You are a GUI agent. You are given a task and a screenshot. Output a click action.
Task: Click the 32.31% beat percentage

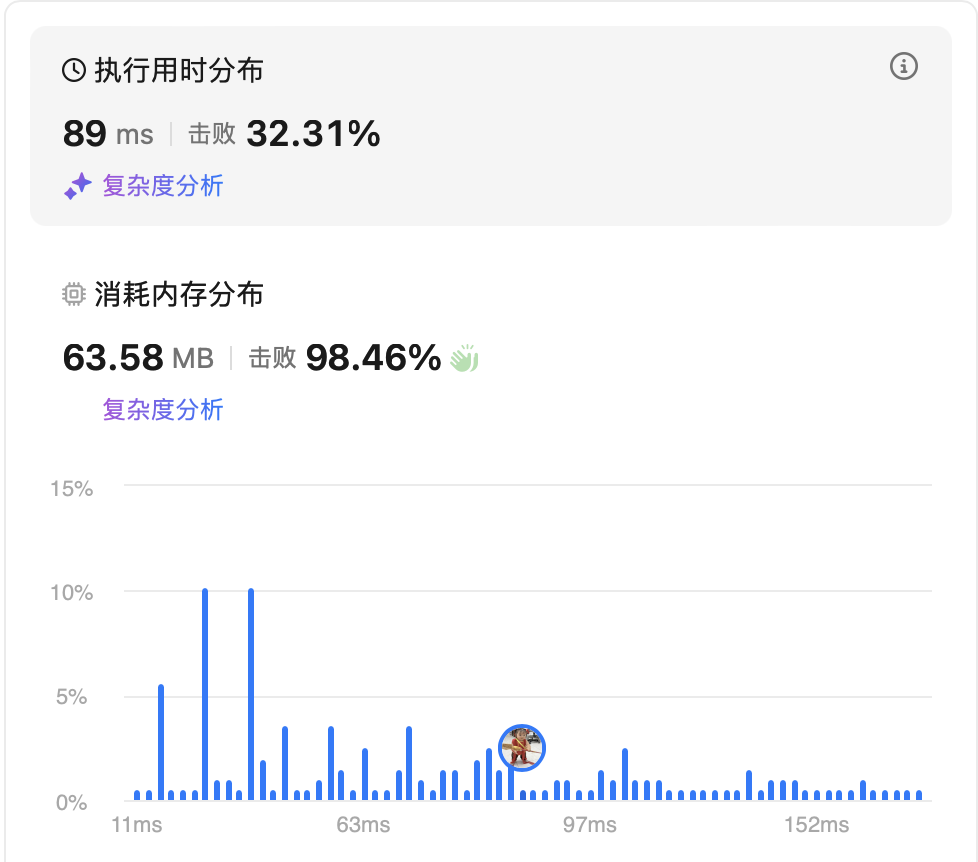tap(313, 133)
